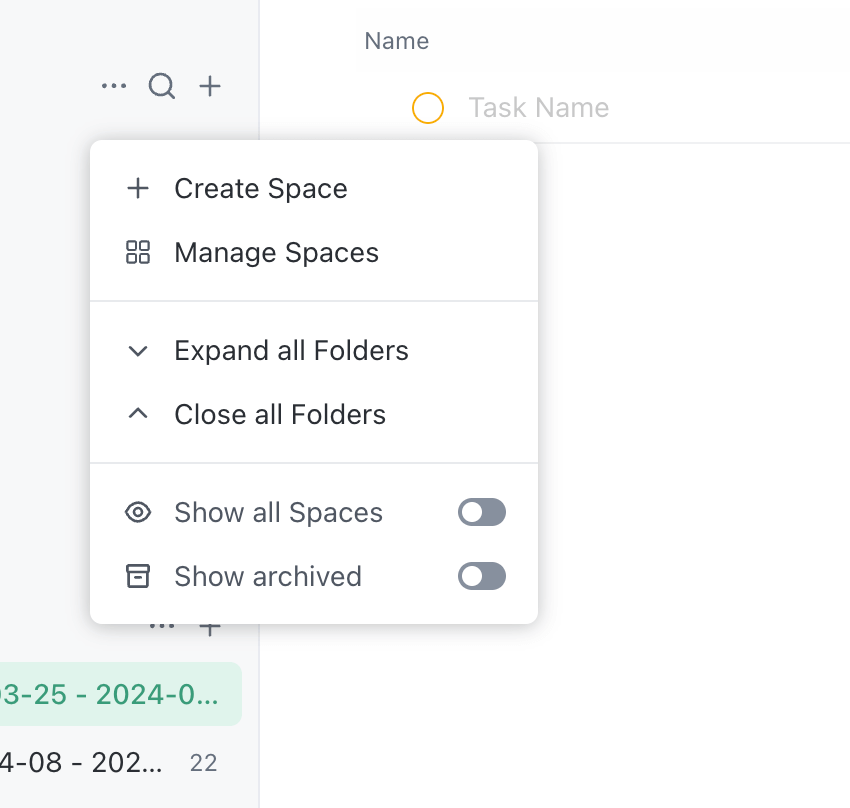Viewport: 850px width, 808px height.
Task: Expand all Folders via the menu
Action: (x=291, y=351)
